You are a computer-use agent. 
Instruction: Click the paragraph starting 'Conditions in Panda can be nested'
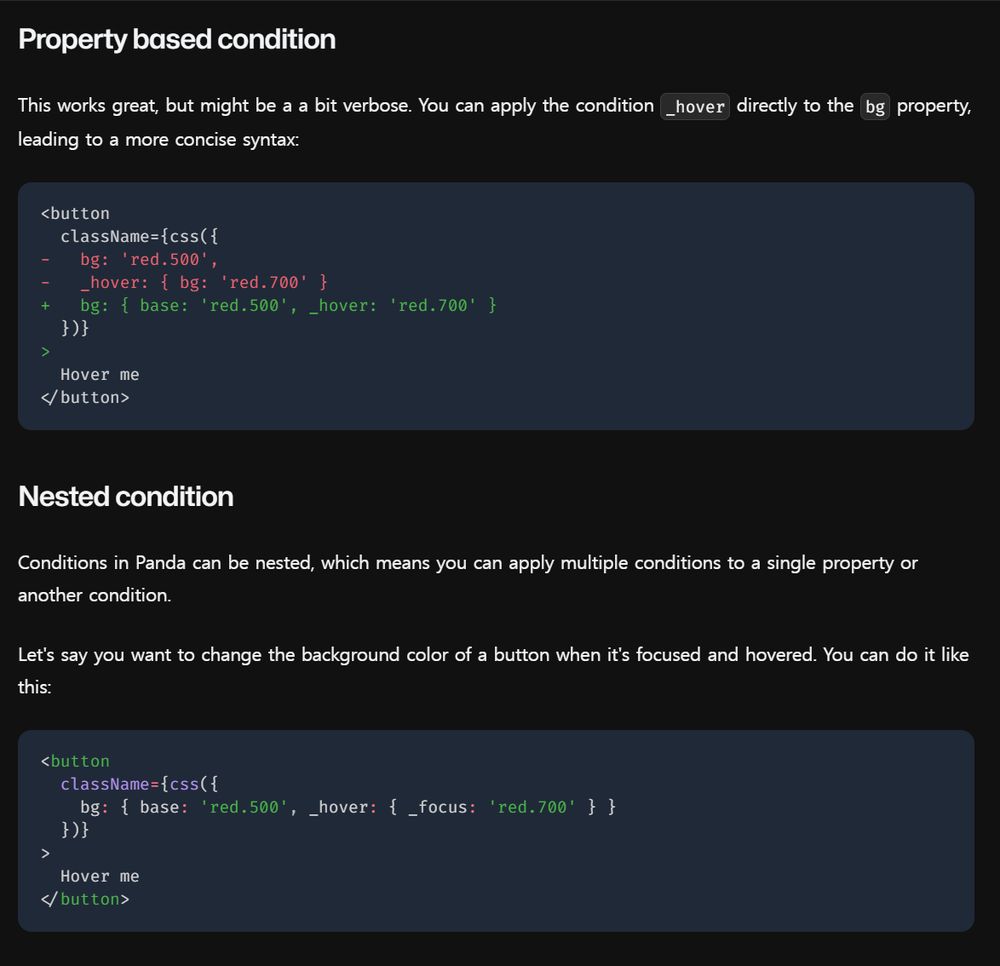click(x=467, y=578)
